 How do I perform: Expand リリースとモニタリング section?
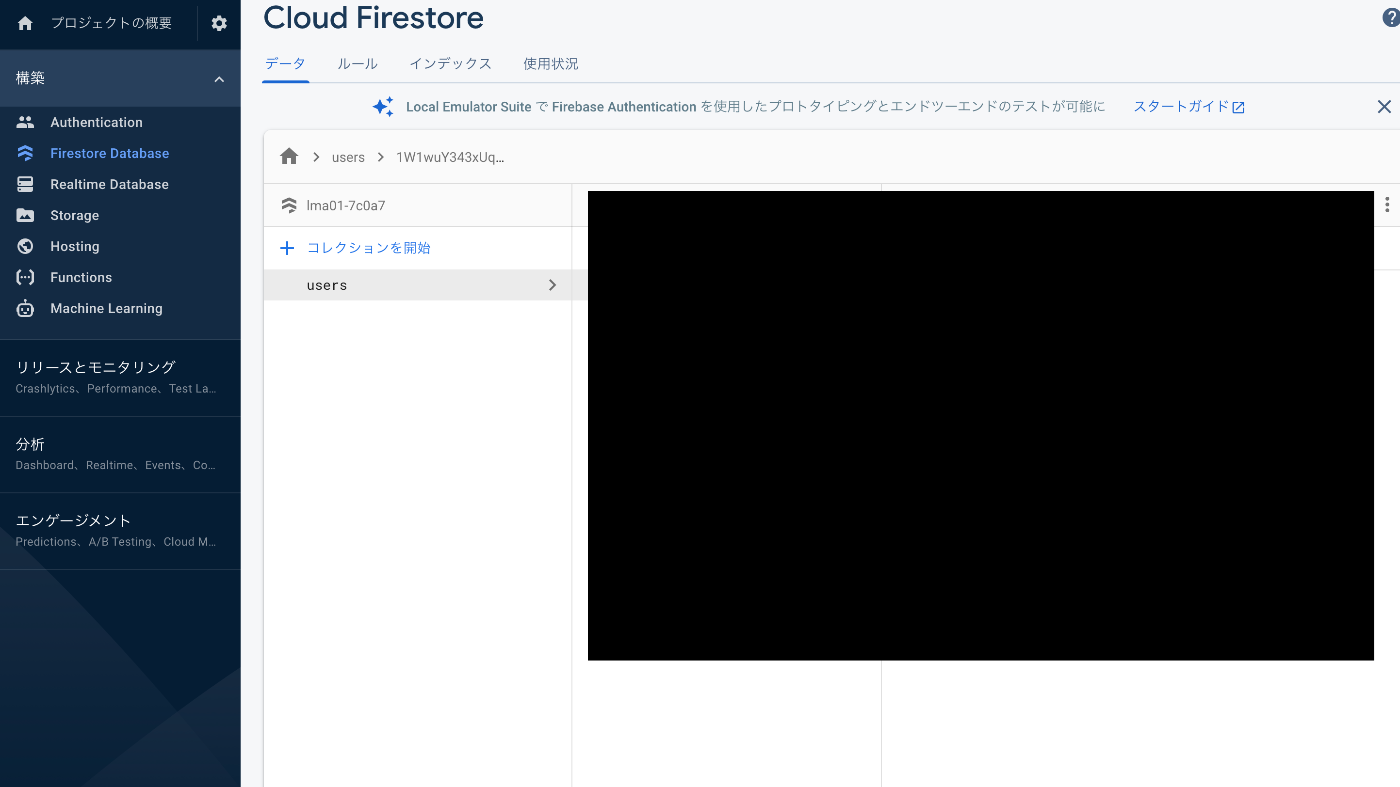[x=120, y=377]
